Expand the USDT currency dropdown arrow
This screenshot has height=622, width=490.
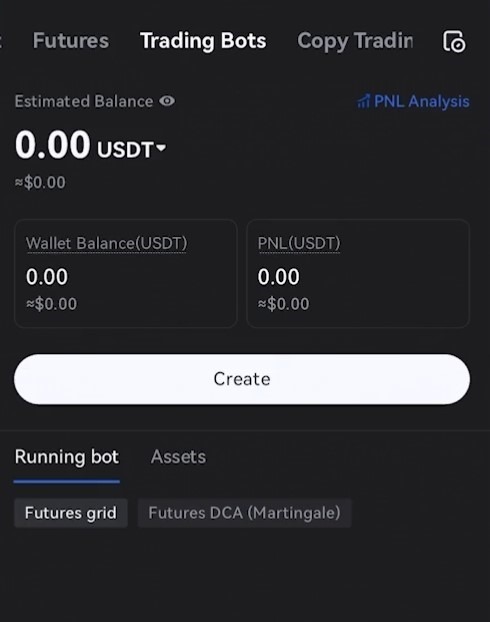pyautogui.click(x=161, y=148)
